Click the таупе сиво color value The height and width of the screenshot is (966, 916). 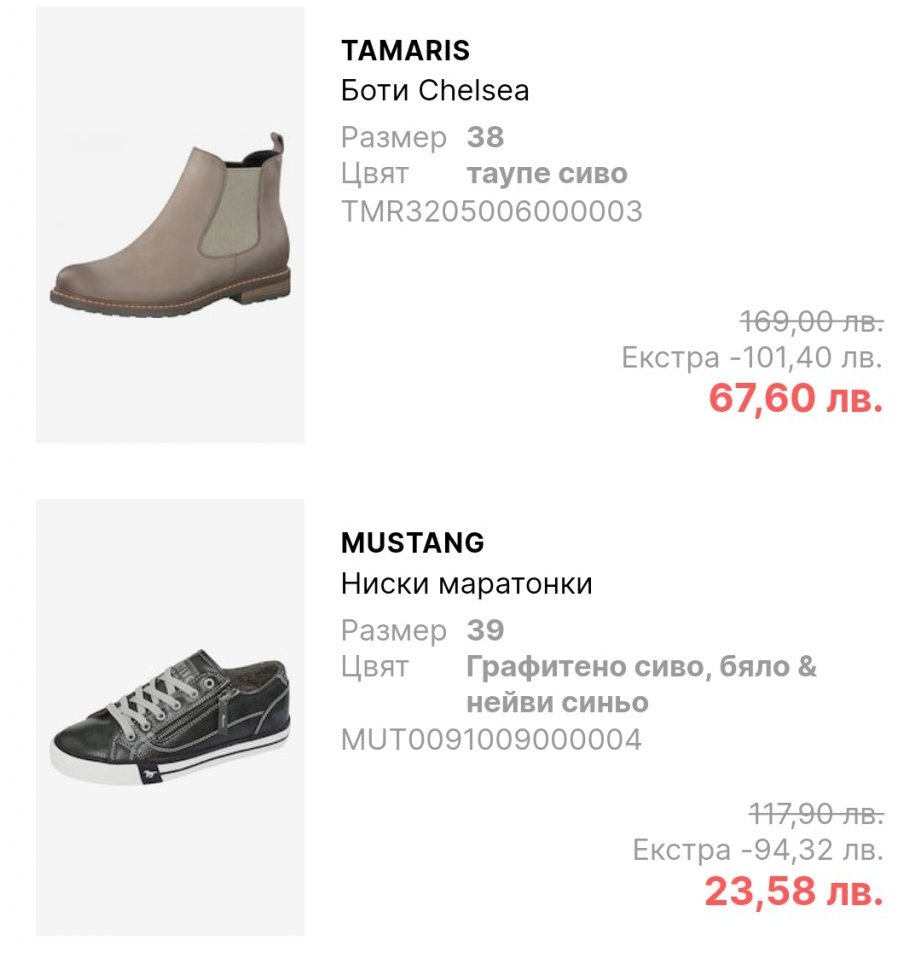[547, 174]
